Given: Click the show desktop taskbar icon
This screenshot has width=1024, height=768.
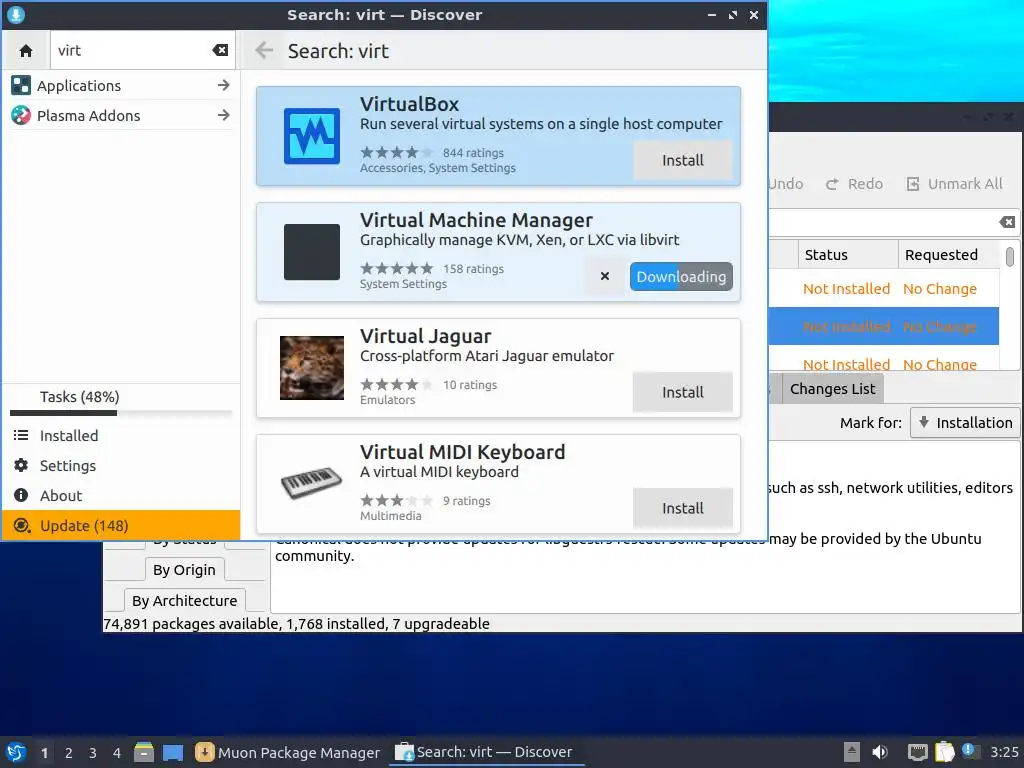Looking at the screenshot, I should pos(173,753).
